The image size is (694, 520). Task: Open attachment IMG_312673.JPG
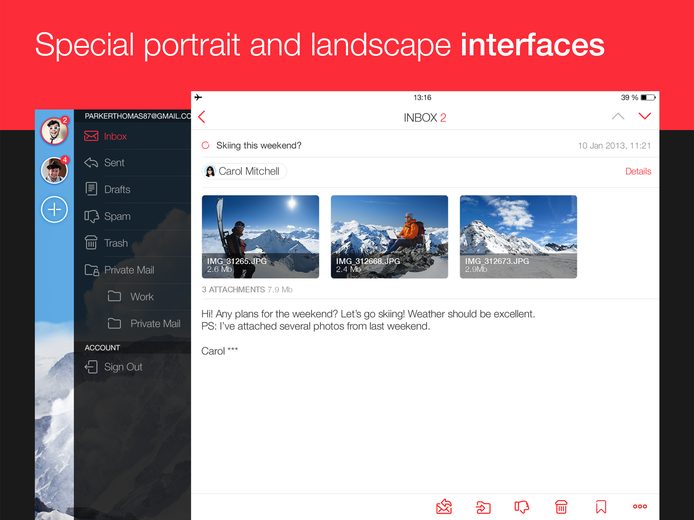click(x=518, y=237)
